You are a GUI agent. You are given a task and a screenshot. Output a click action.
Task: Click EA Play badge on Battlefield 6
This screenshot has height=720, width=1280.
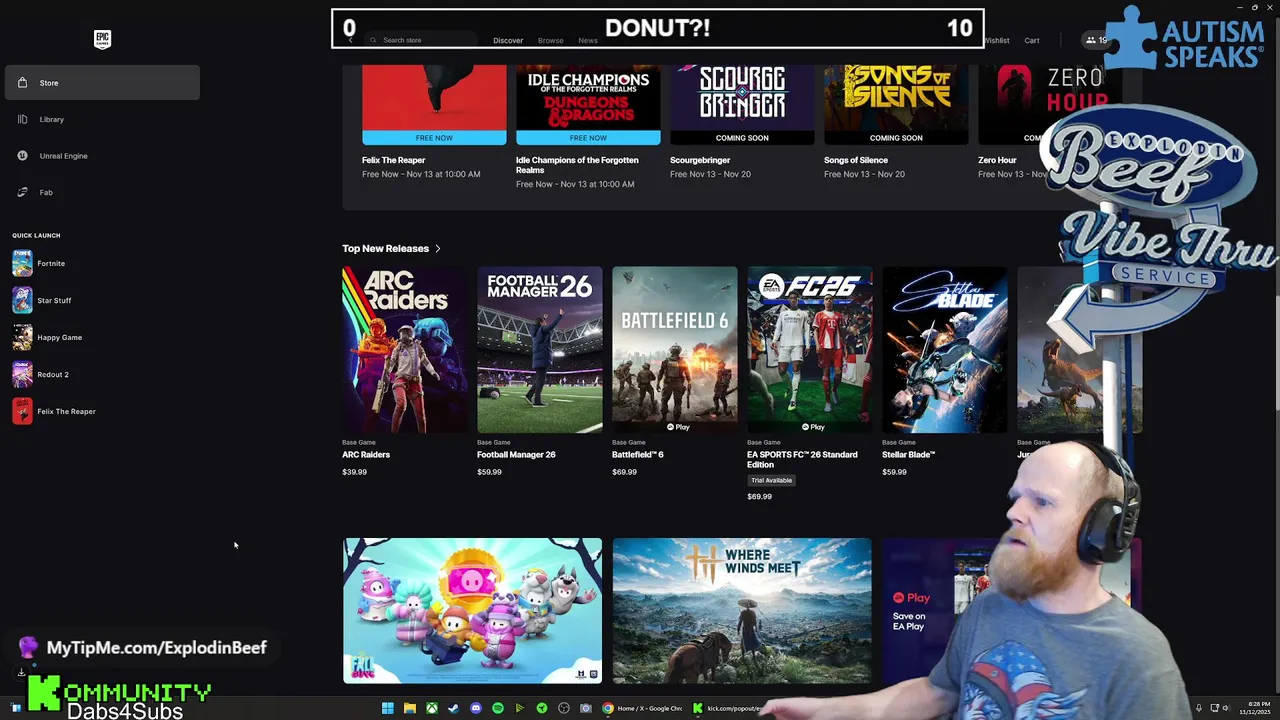pyautogui.click(x=679, y=427)
